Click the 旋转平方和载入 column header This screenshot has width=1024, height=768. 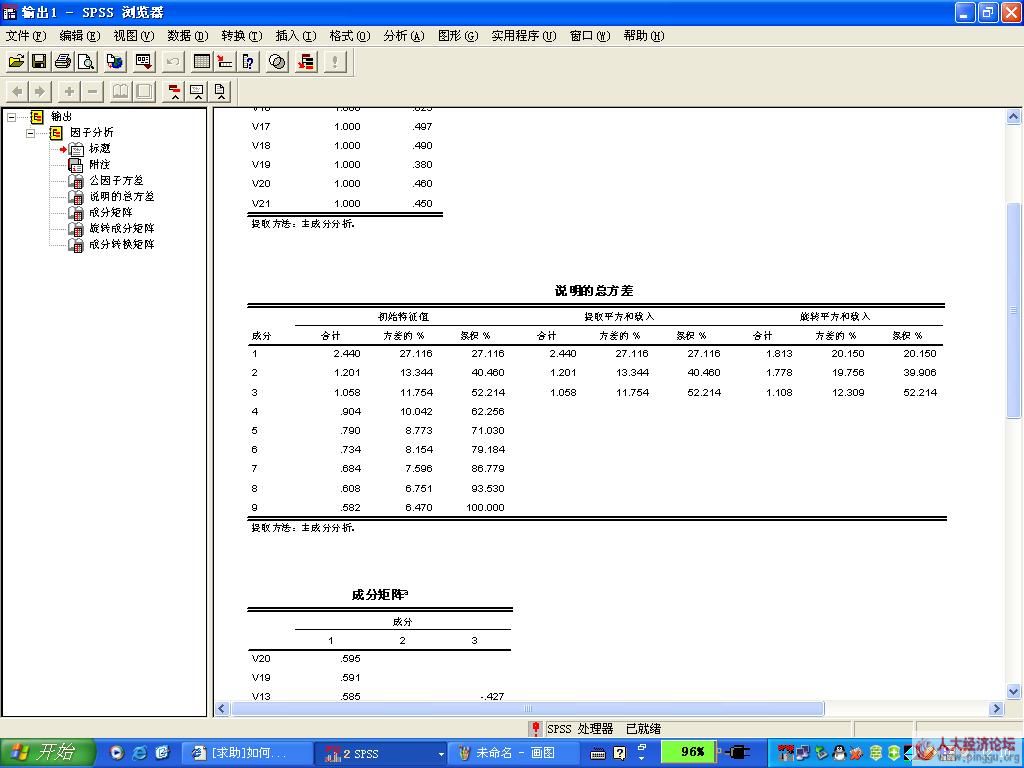[835, 317]
